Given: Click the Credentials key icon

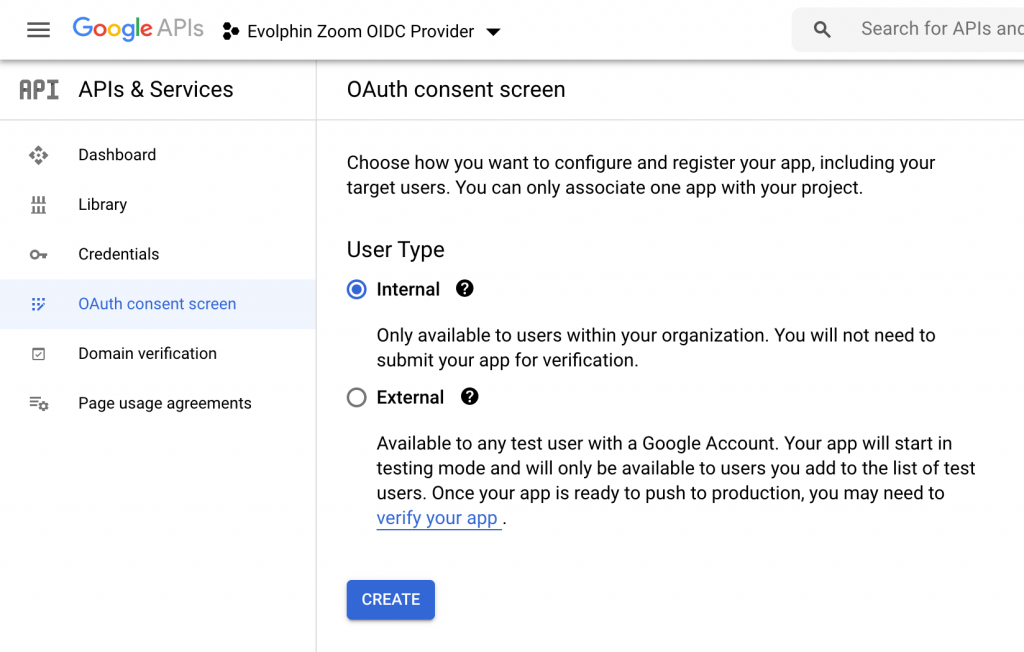Looking at the screenshot, I should 38,255.
